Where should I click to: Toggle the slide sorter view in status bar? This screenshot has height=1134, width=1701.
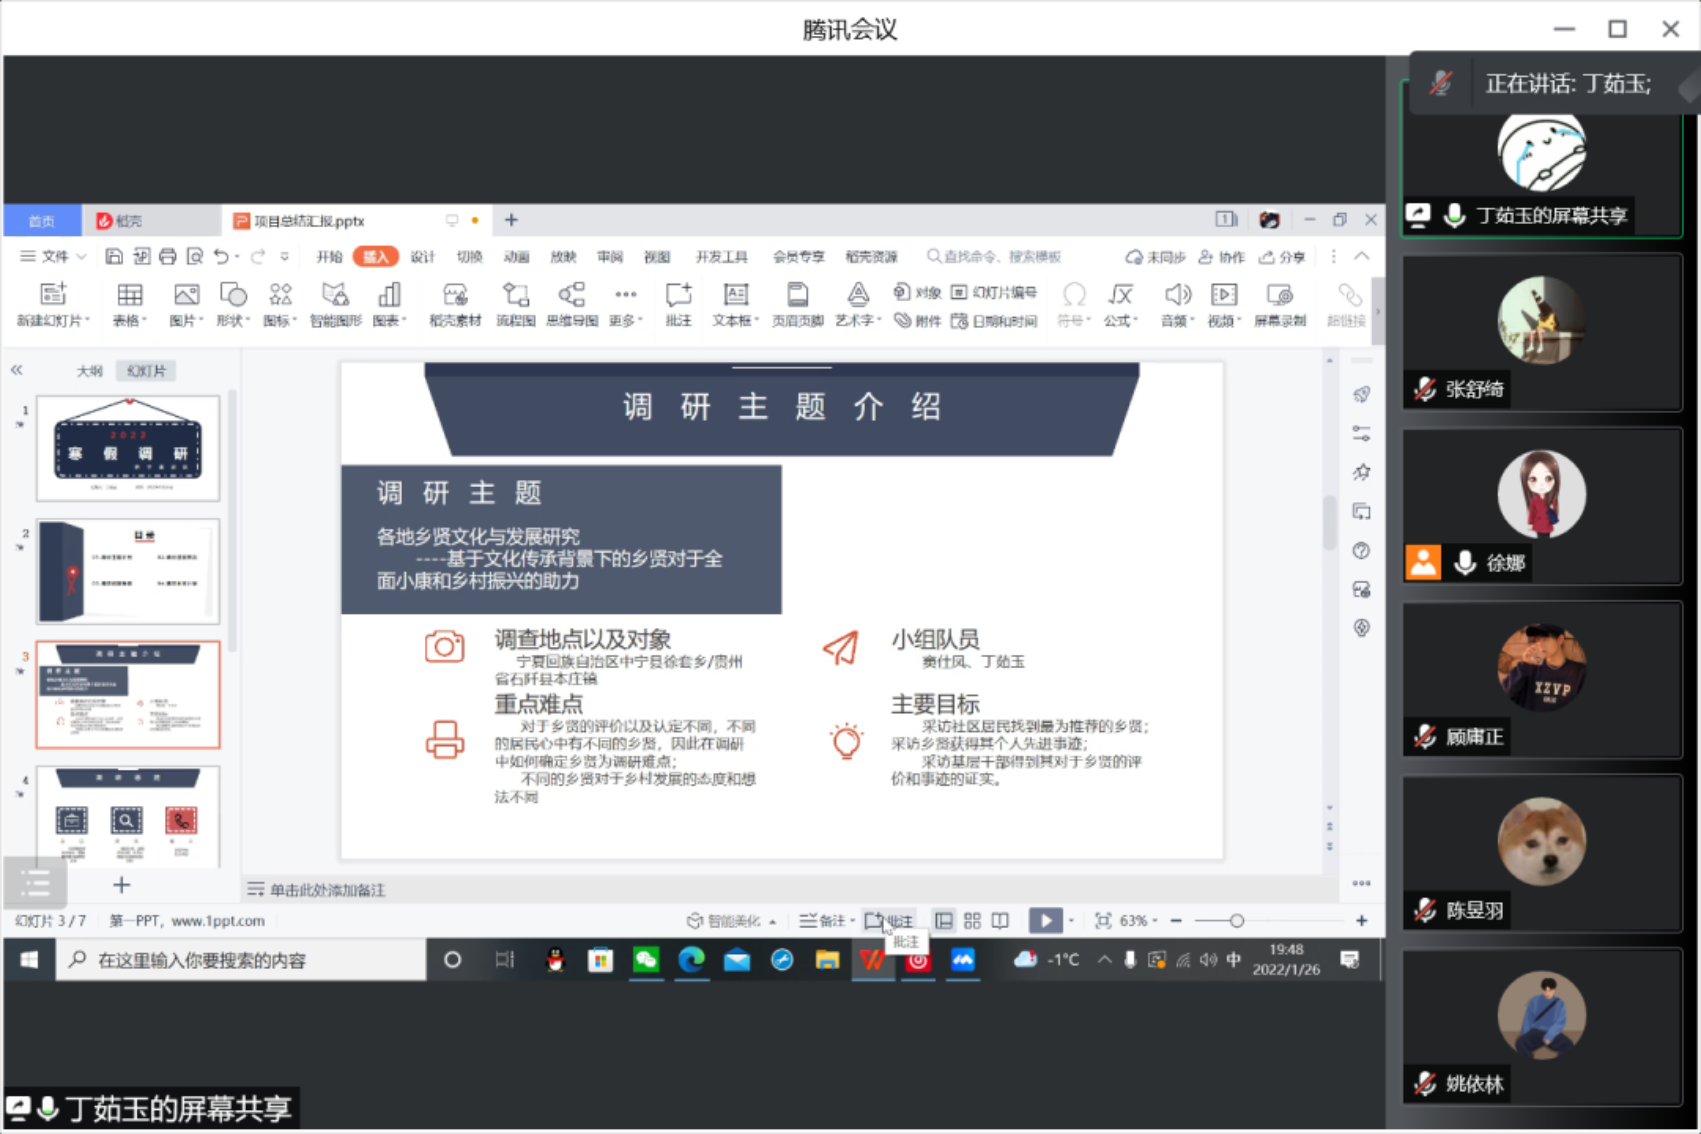pos(971,920)
